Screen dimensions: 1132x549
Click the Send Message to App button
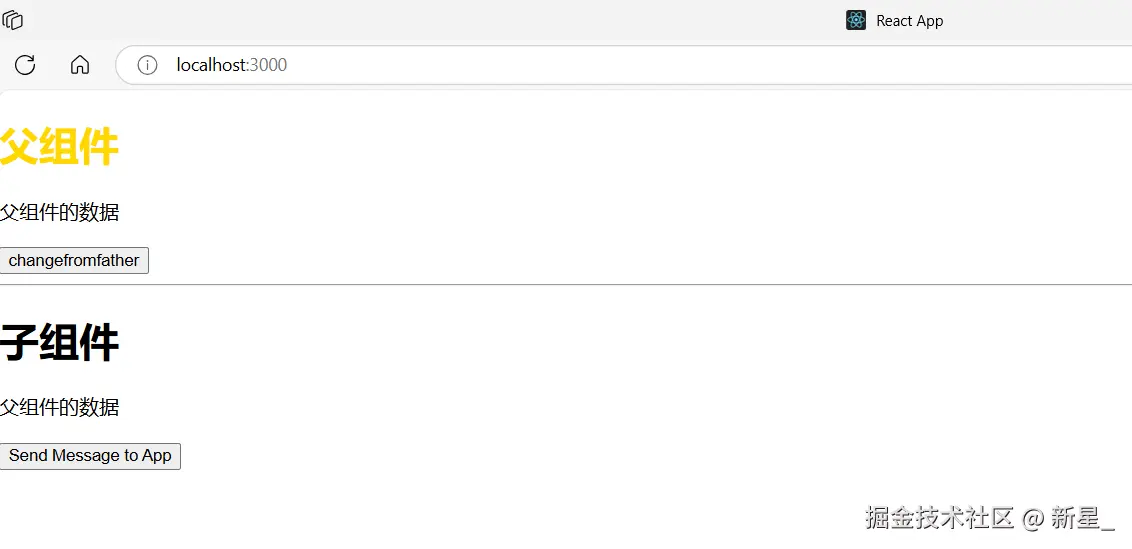(x=90, y=456)
